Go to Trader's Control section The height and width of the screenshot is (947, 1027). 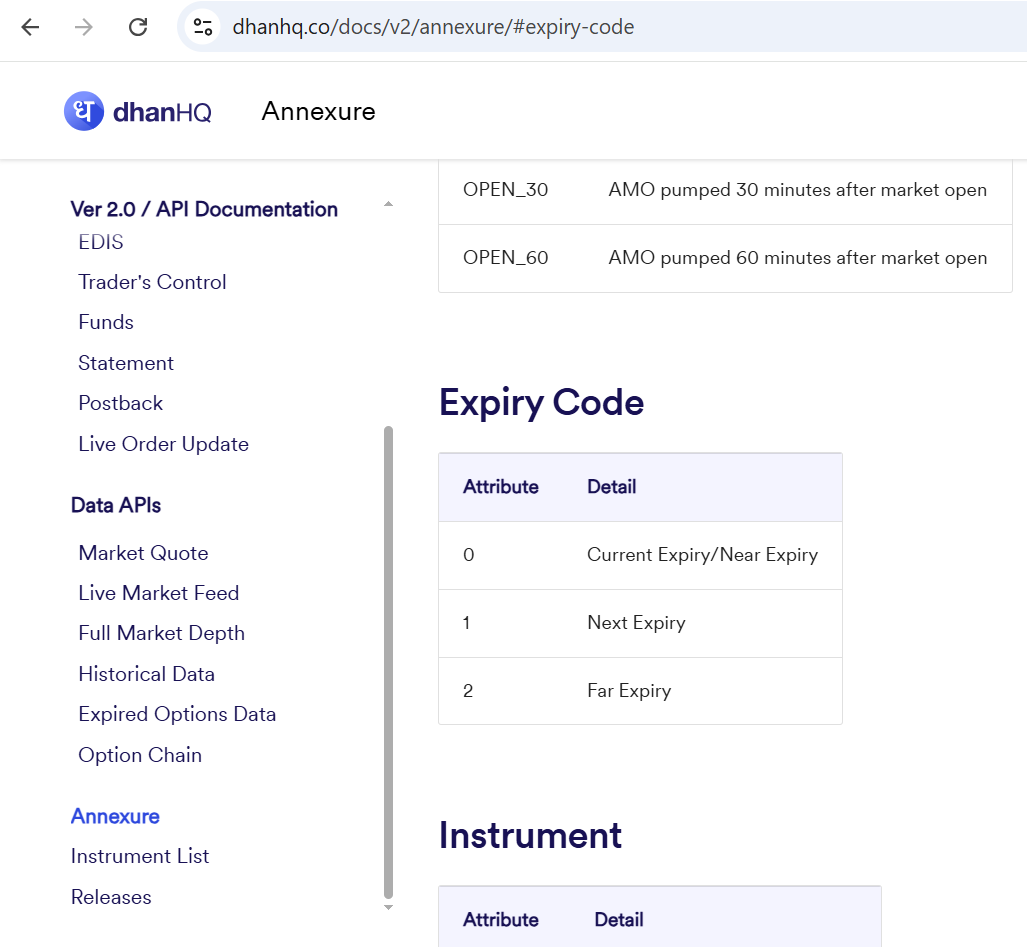click(152, 282)
